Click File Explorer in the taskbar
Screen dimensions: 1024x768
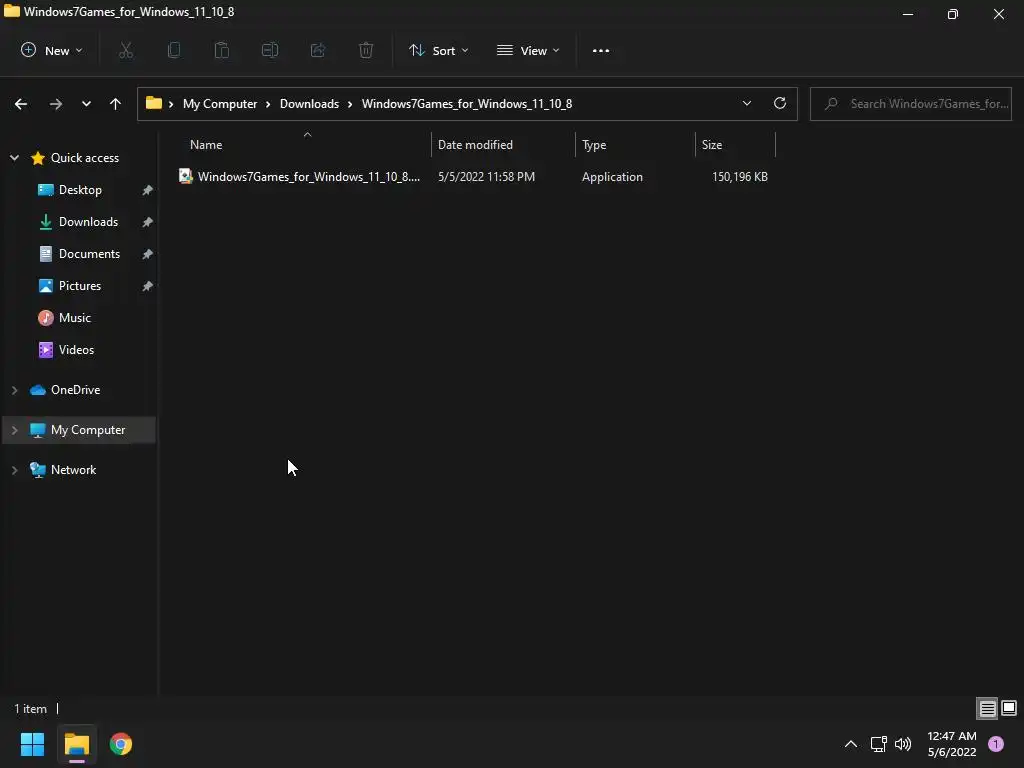(x=76, y=744)
